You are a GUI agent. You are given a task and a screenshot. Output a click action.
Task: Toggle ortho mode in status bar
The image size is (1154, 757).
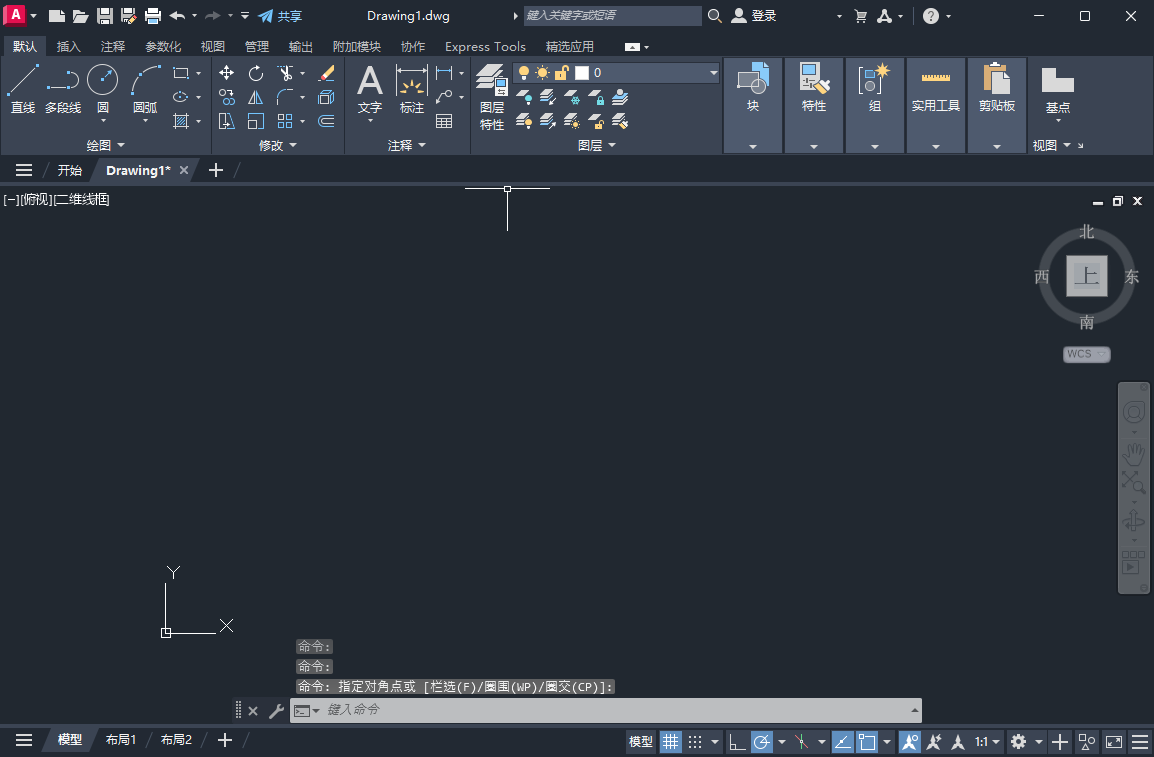pos(736,742)
